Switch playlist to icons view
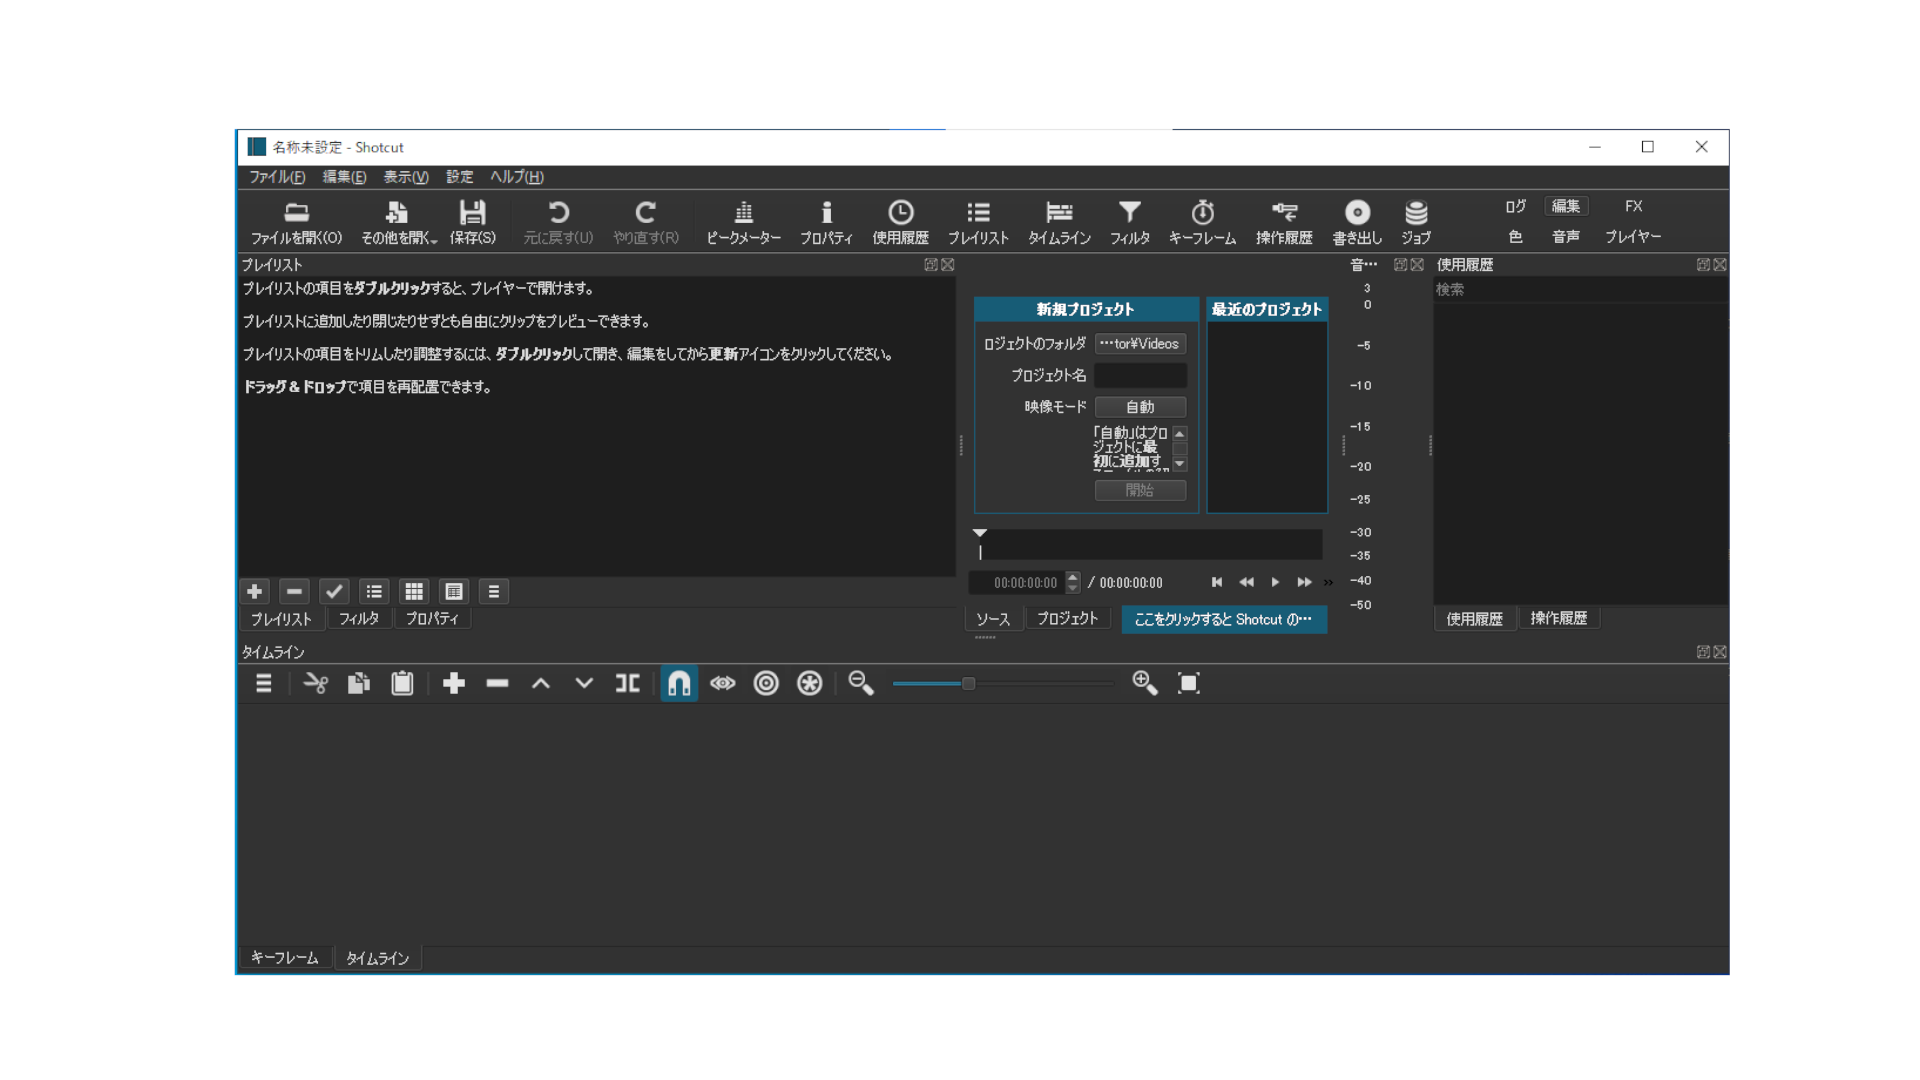 tap(454, 592)
